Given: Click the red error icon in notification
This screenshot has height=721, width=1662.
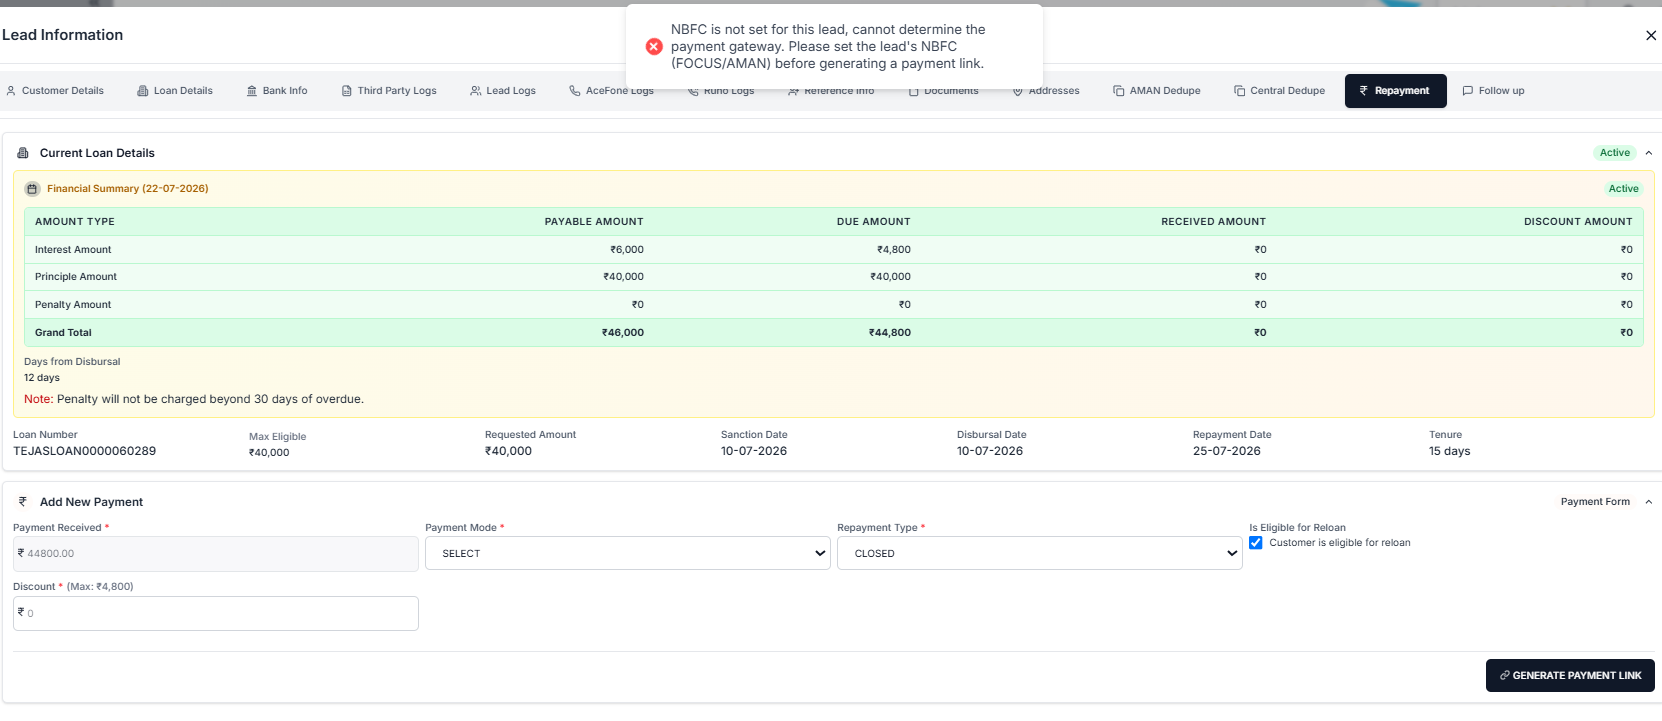Looking at the screenshot, I should click(654, 47).
